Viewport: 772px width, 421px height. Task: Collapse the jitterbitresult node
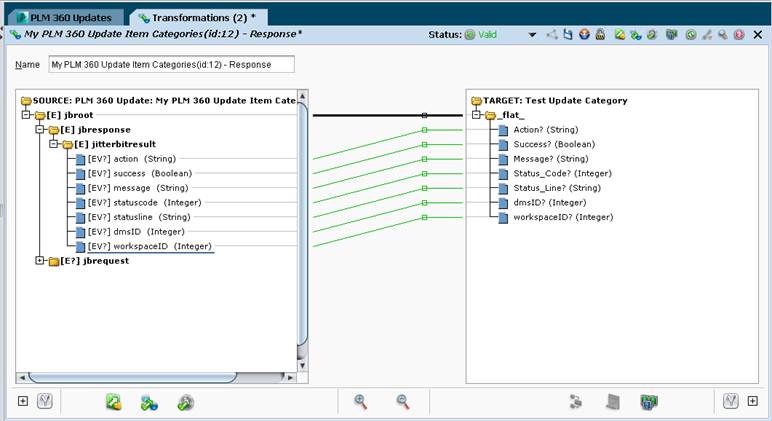tap(53, 144)
